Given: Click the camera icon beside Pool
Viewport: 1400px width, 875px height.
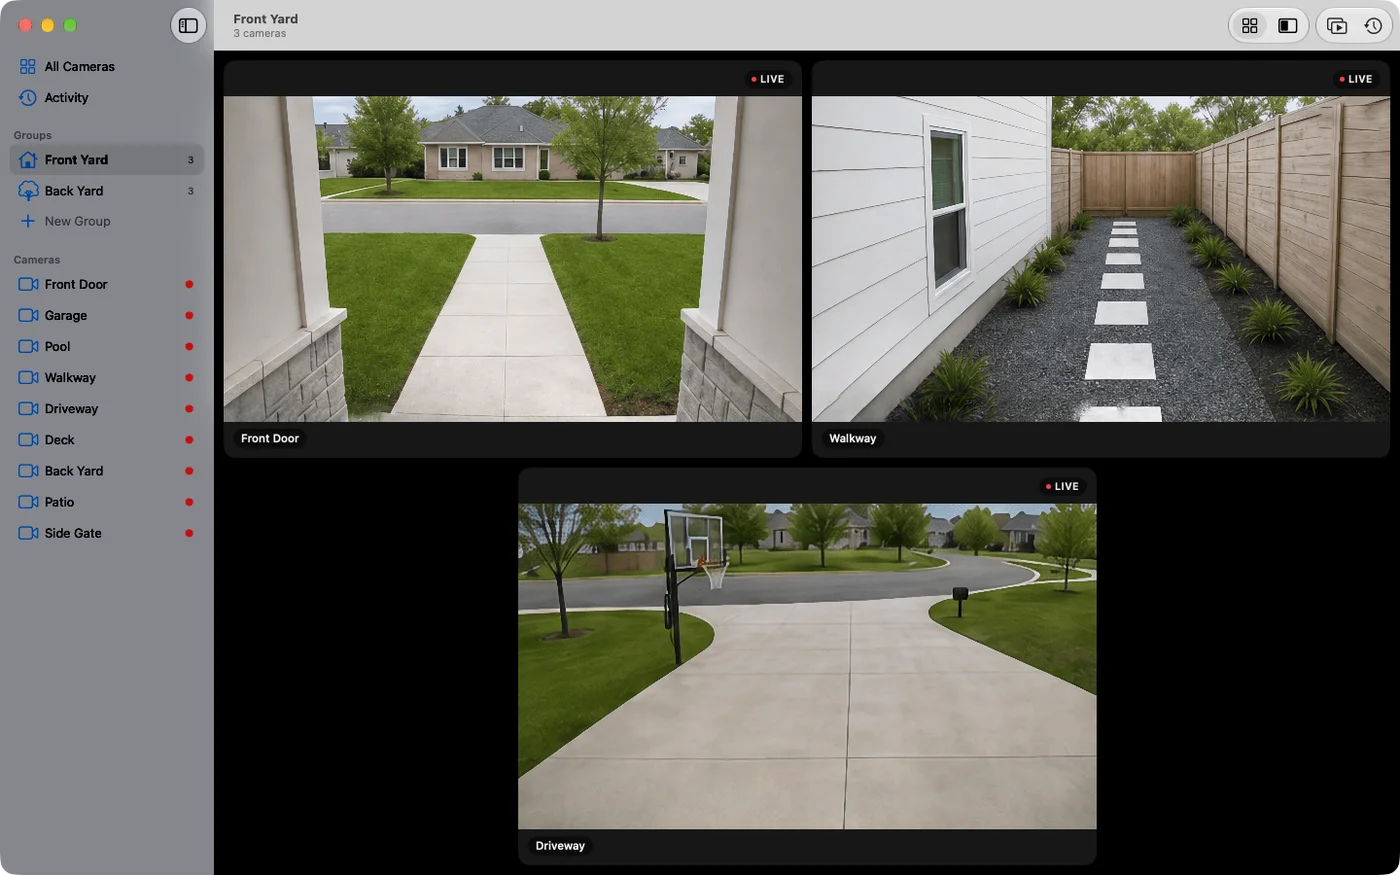Looking at the screenshot, I should pyautogui.click(x=28, y=346).
